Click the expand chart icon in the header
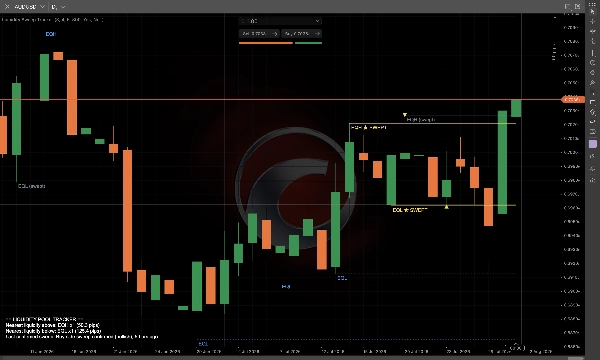Image resolution: width=600 pixels, height=360 pixels. coord(577,7)
